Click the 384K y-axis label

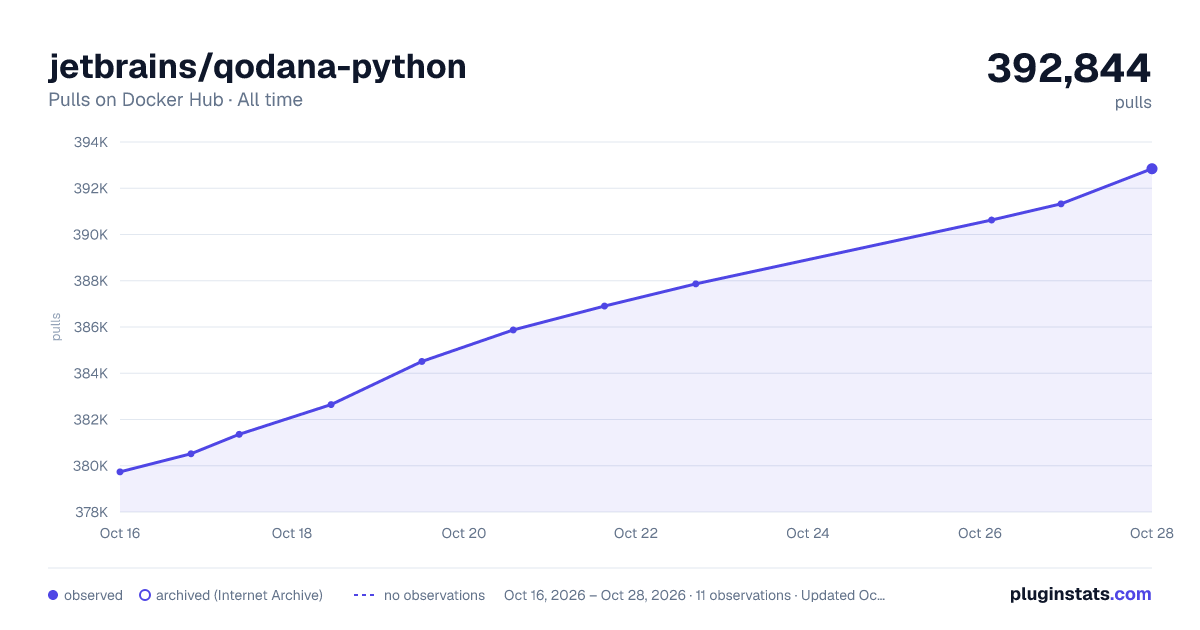90,373
